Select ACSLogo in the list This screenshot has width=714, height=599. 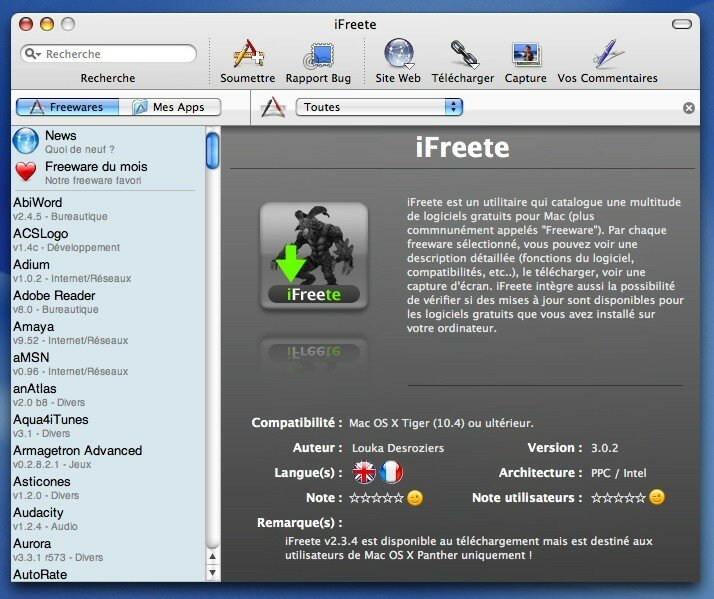pyautogui.click(x=108, y=240)
